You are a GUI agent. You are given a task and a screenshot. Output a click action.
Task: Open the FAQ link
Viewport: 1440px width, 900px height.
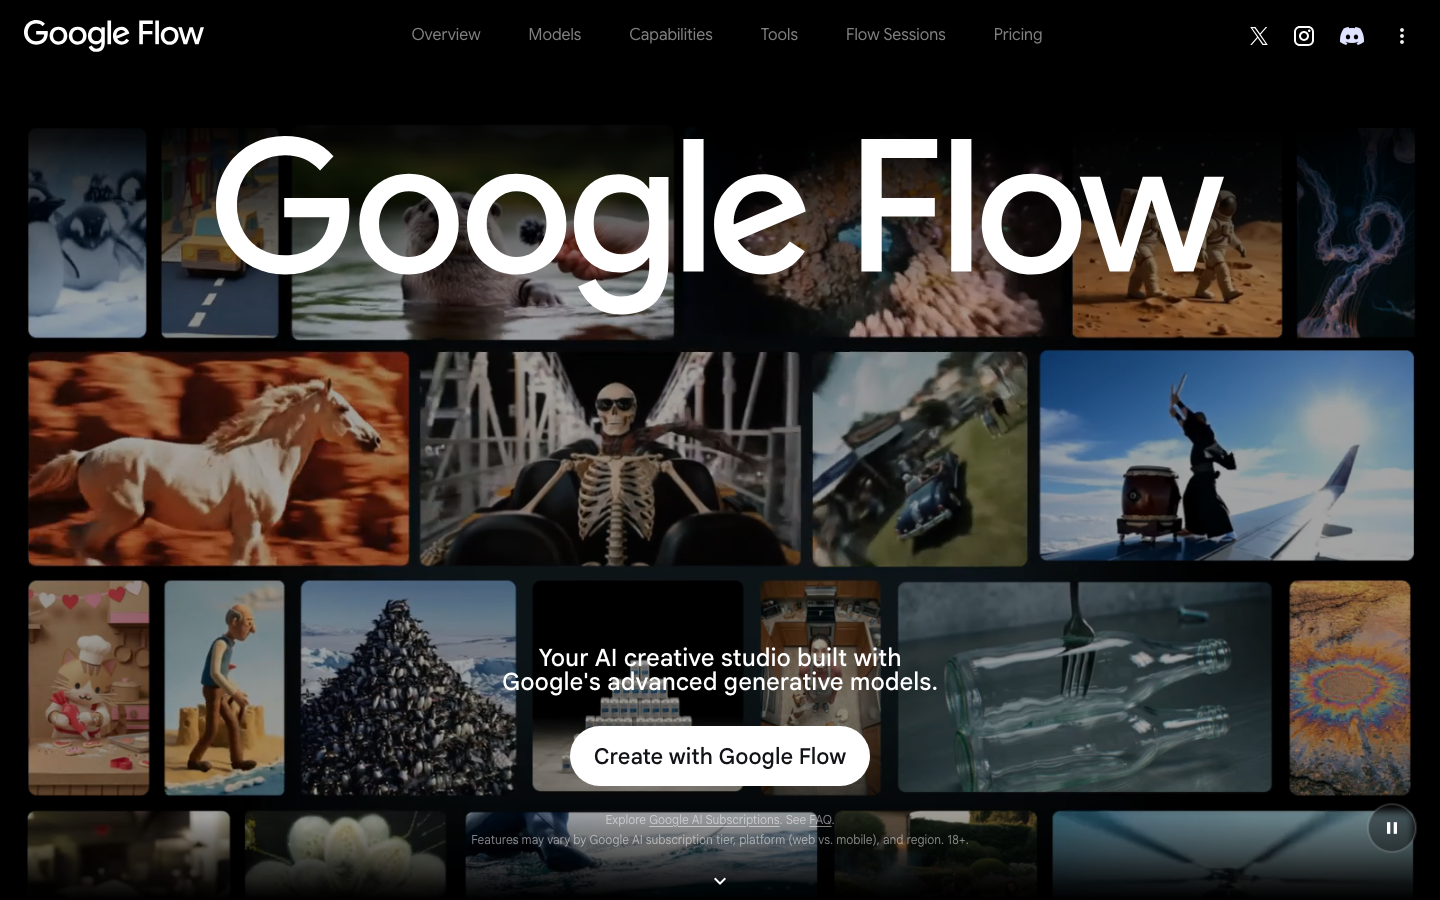[820, 820]
